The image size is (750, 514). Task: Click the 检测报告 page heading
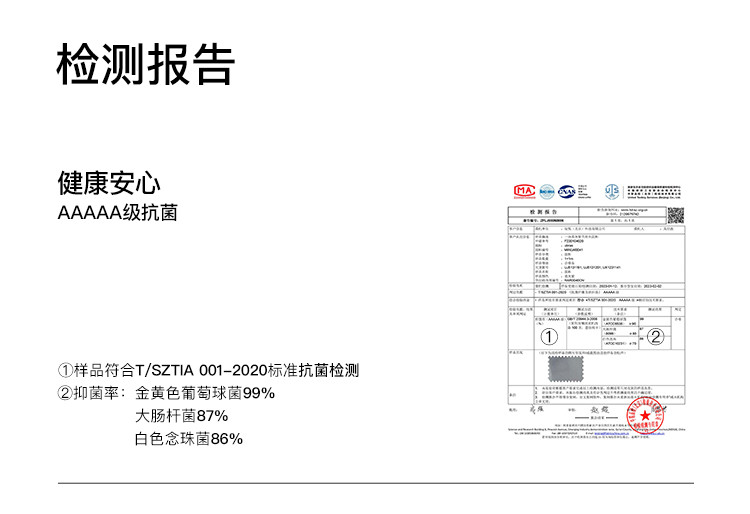145,65
